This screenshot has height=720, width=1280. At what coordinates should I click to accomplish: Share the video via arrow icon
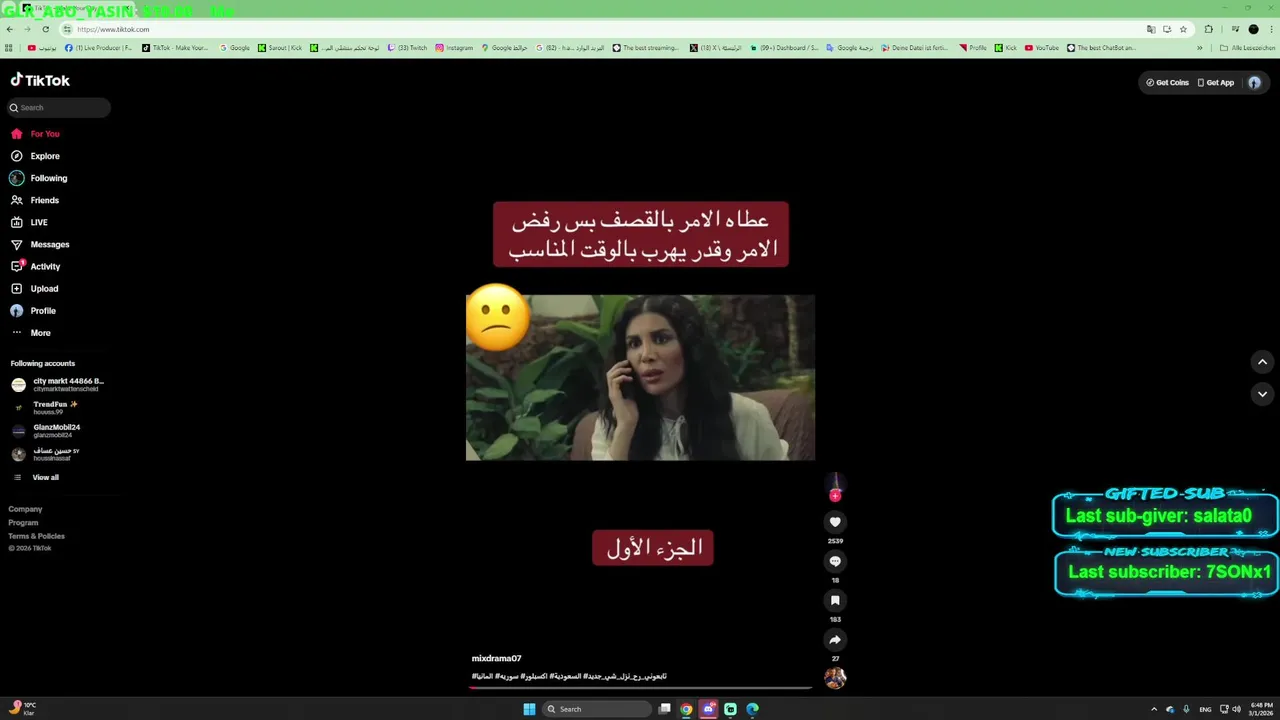[x=835, y=640]
